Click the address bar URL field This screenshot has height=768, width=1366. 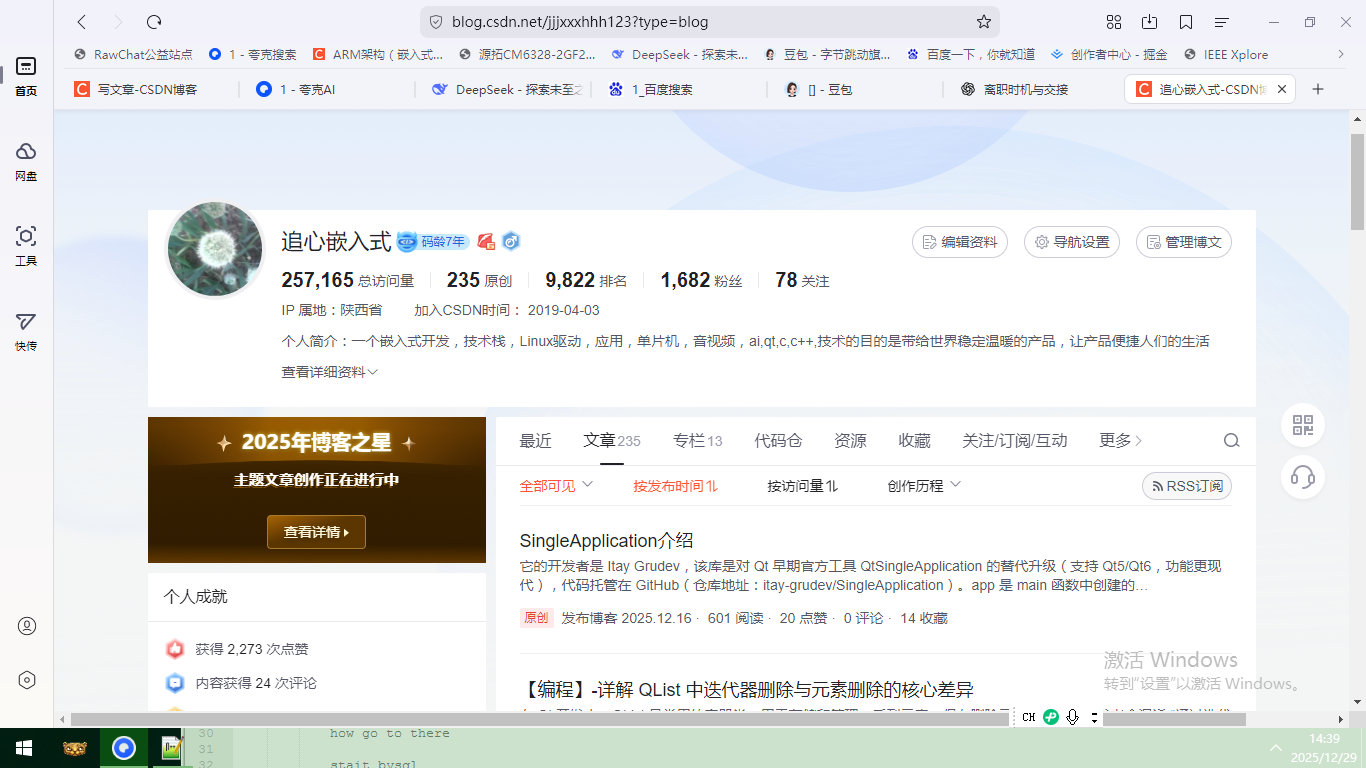pyautogui.click(x=710, y=22)
